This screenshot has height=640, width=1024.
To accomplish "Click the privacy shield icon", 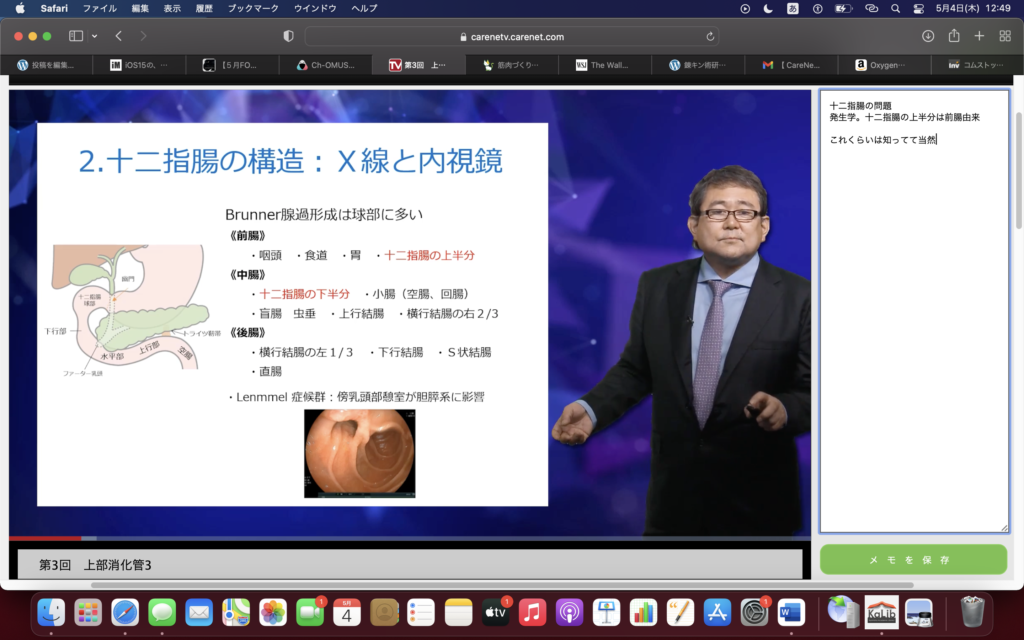I will tap(288, 36).
